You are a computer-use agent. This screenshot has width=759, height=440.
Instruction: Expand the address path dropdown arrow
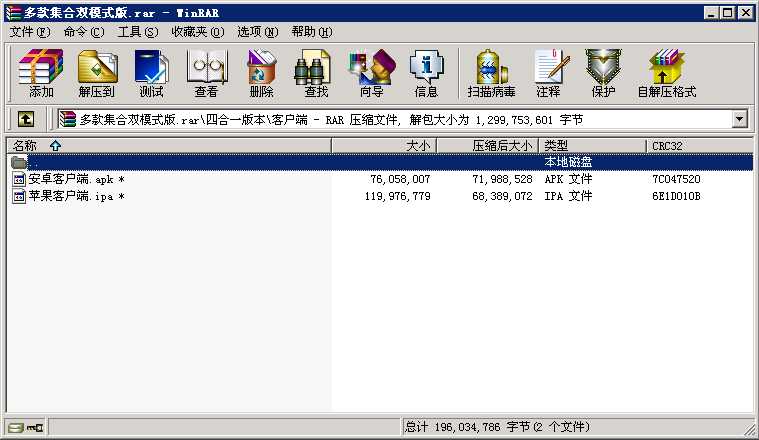click(739, 119)
